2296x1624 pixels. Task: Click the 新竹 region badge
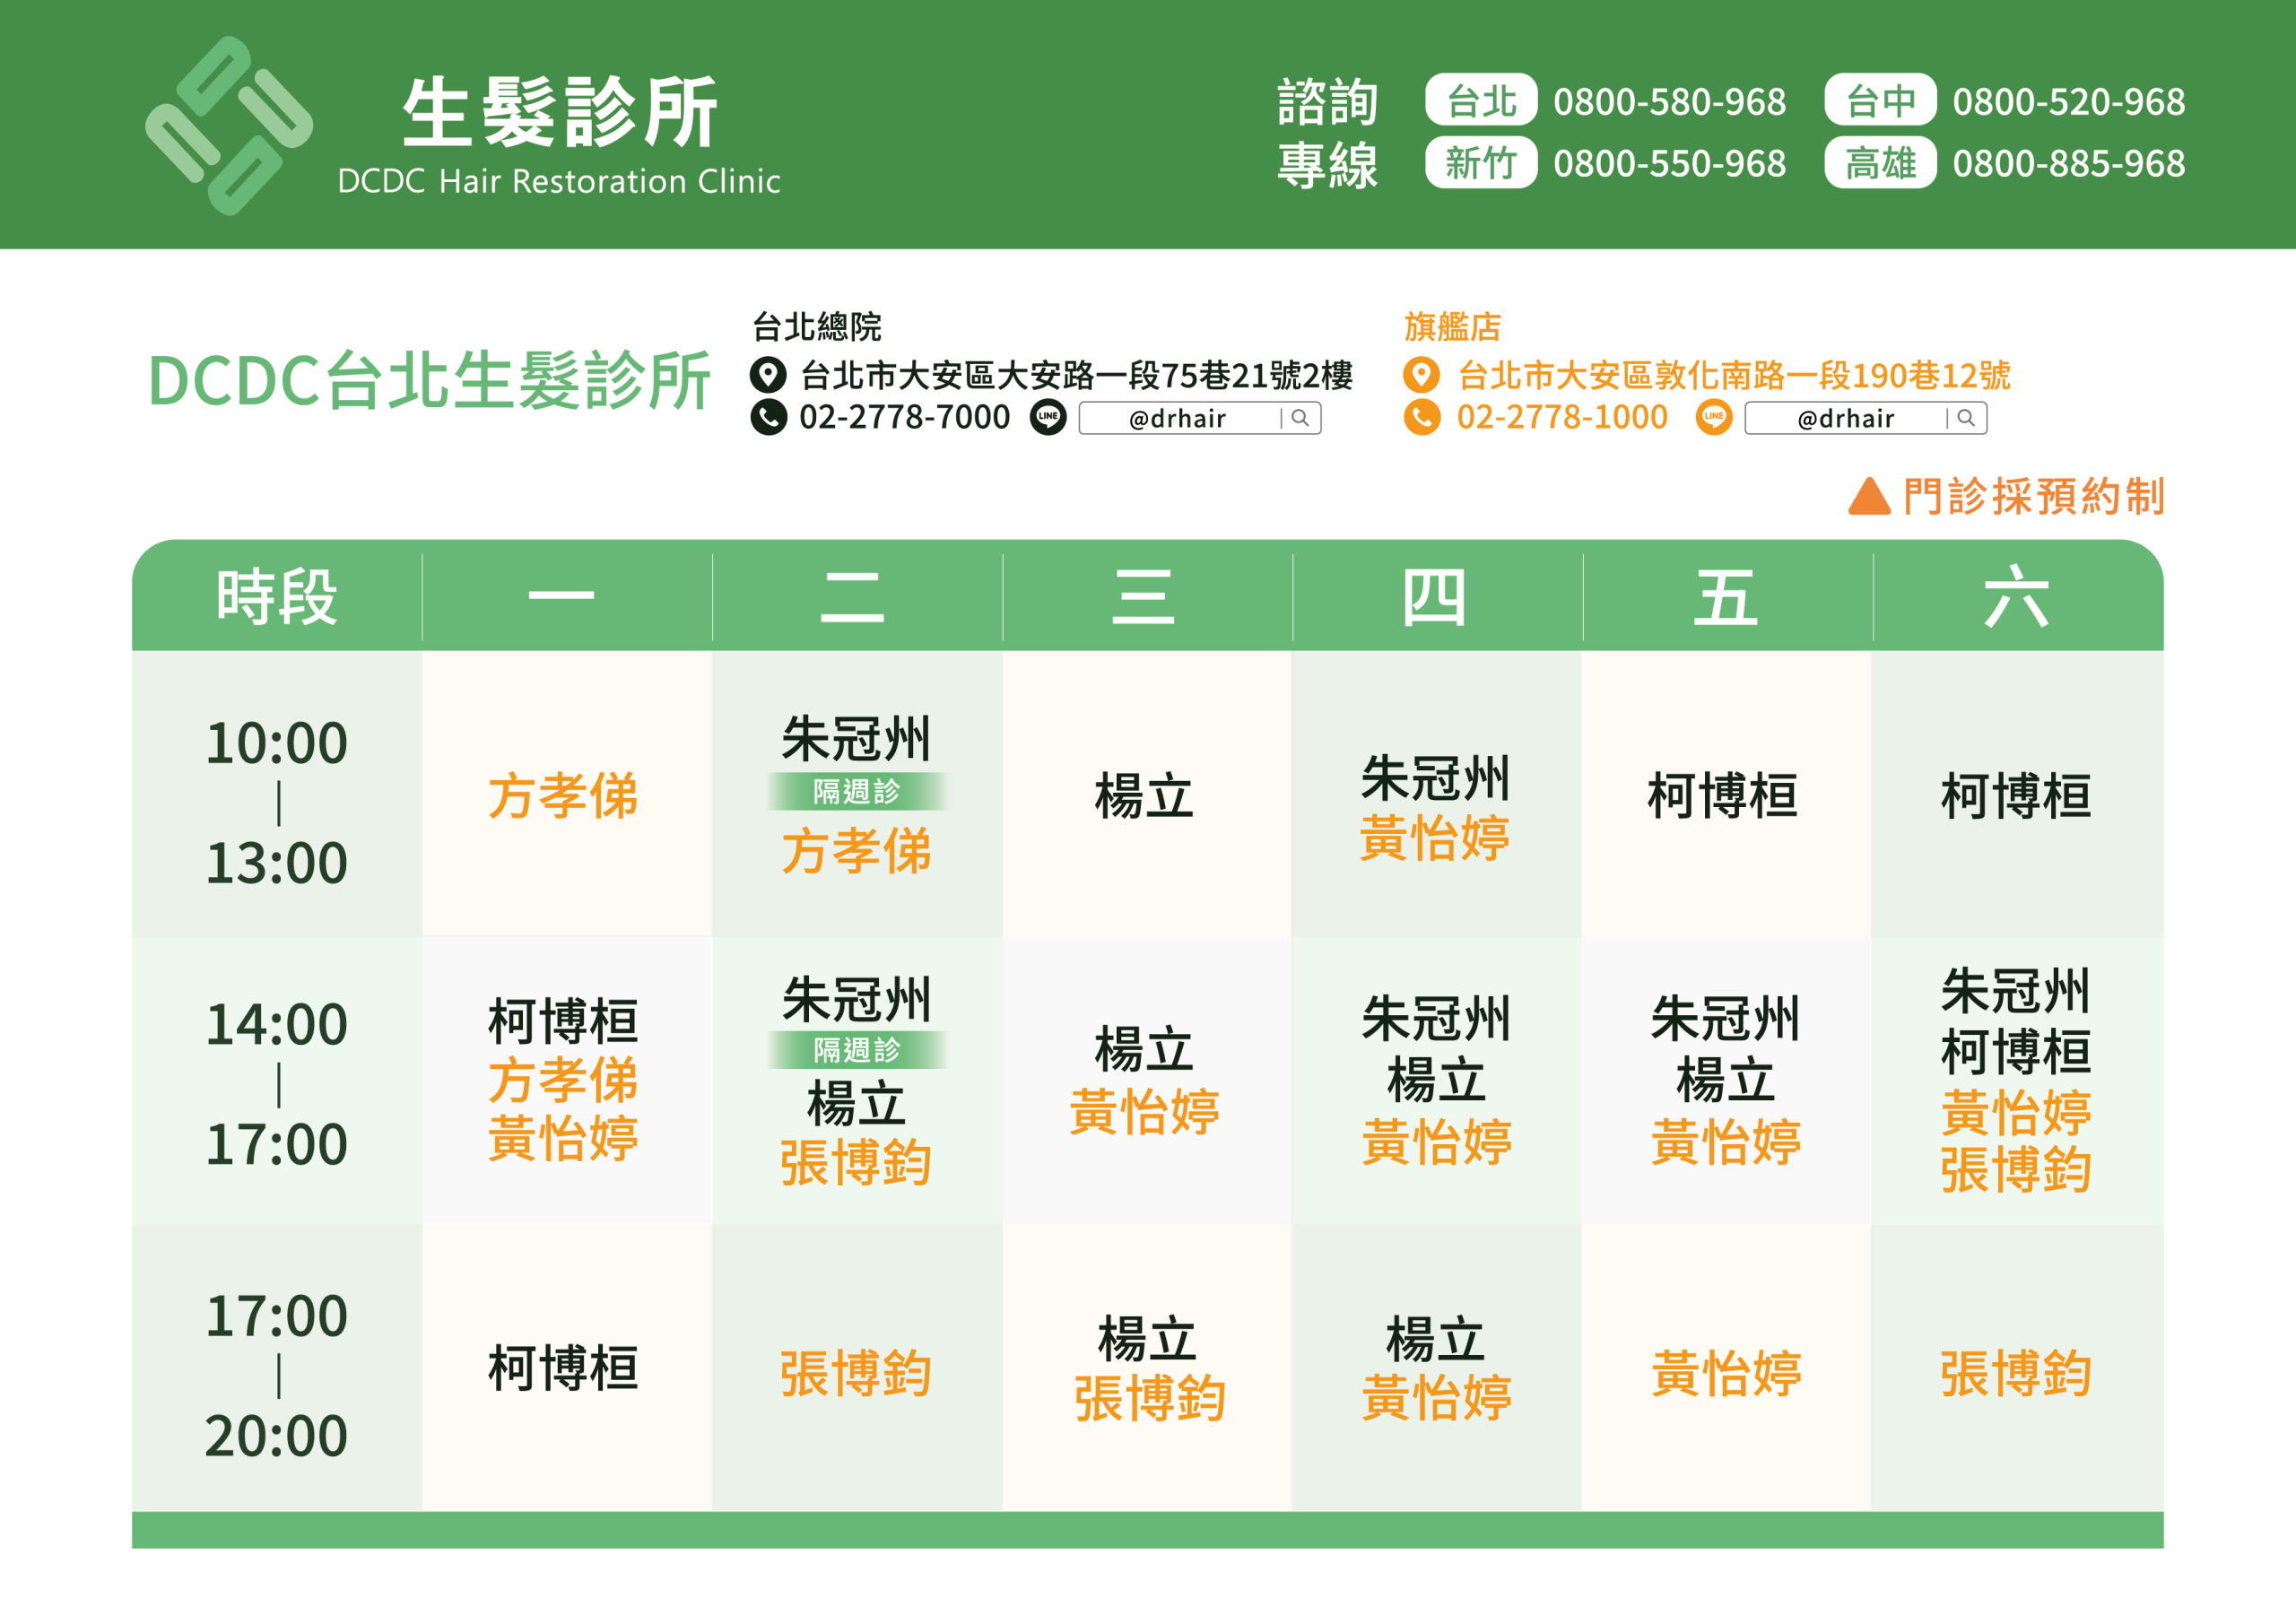click(x=1481, y=163)
